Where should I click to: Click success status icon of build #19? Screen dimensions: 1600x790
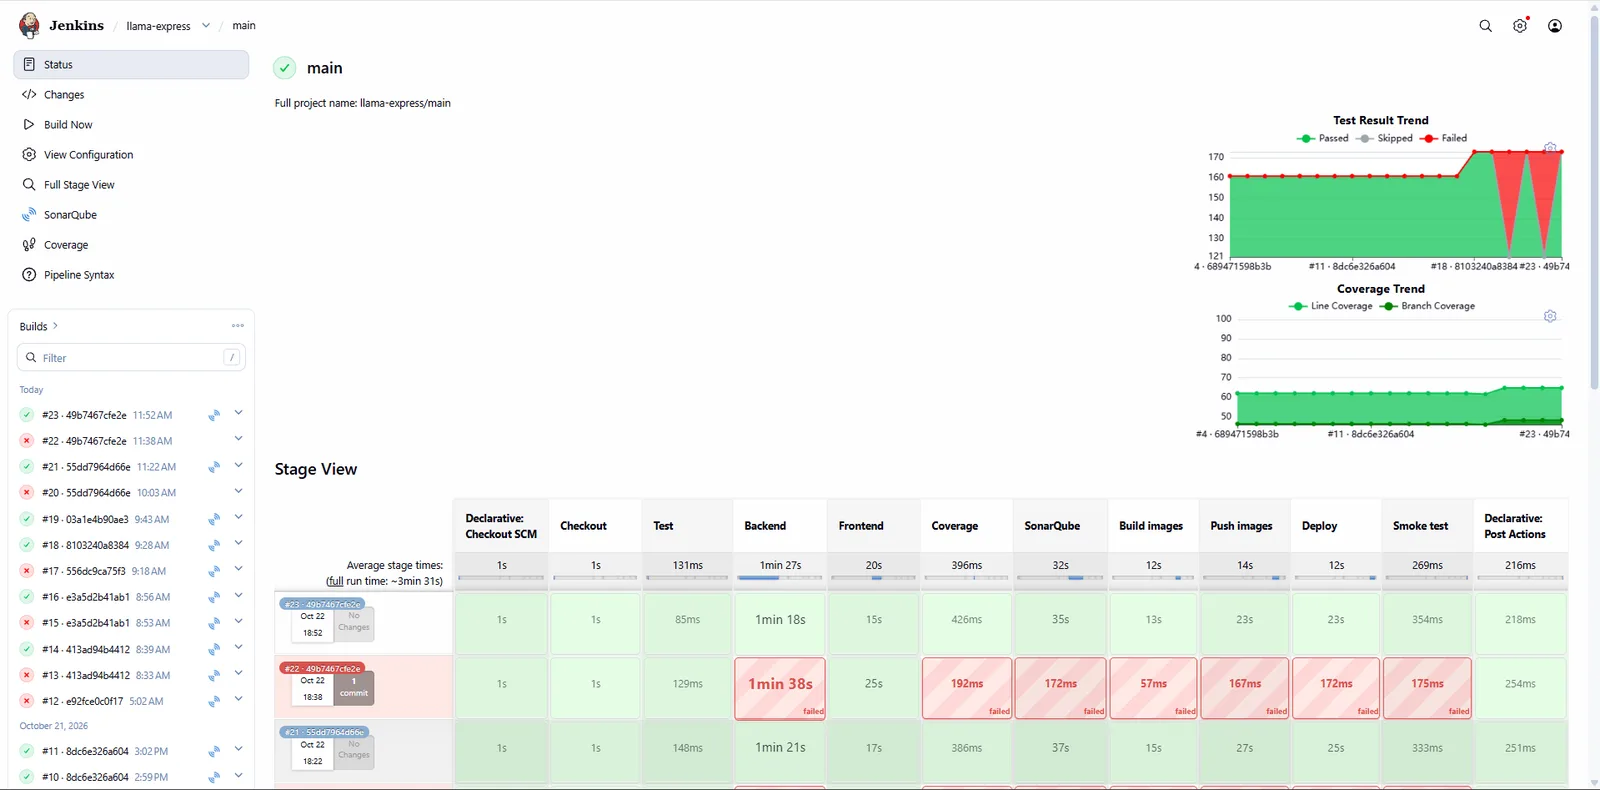click(x=27, y=519)
